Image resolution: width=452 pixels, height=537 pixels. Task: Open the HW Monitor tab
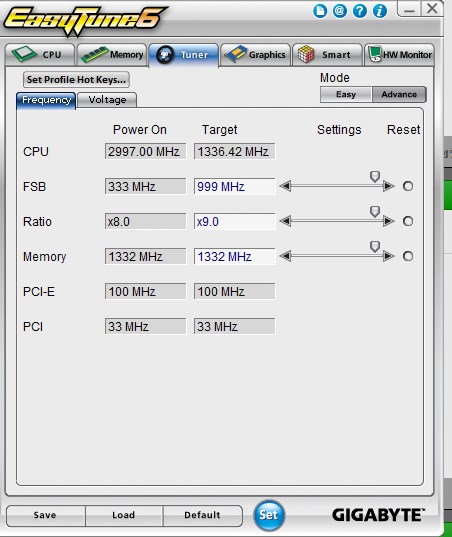coord(400,55)
